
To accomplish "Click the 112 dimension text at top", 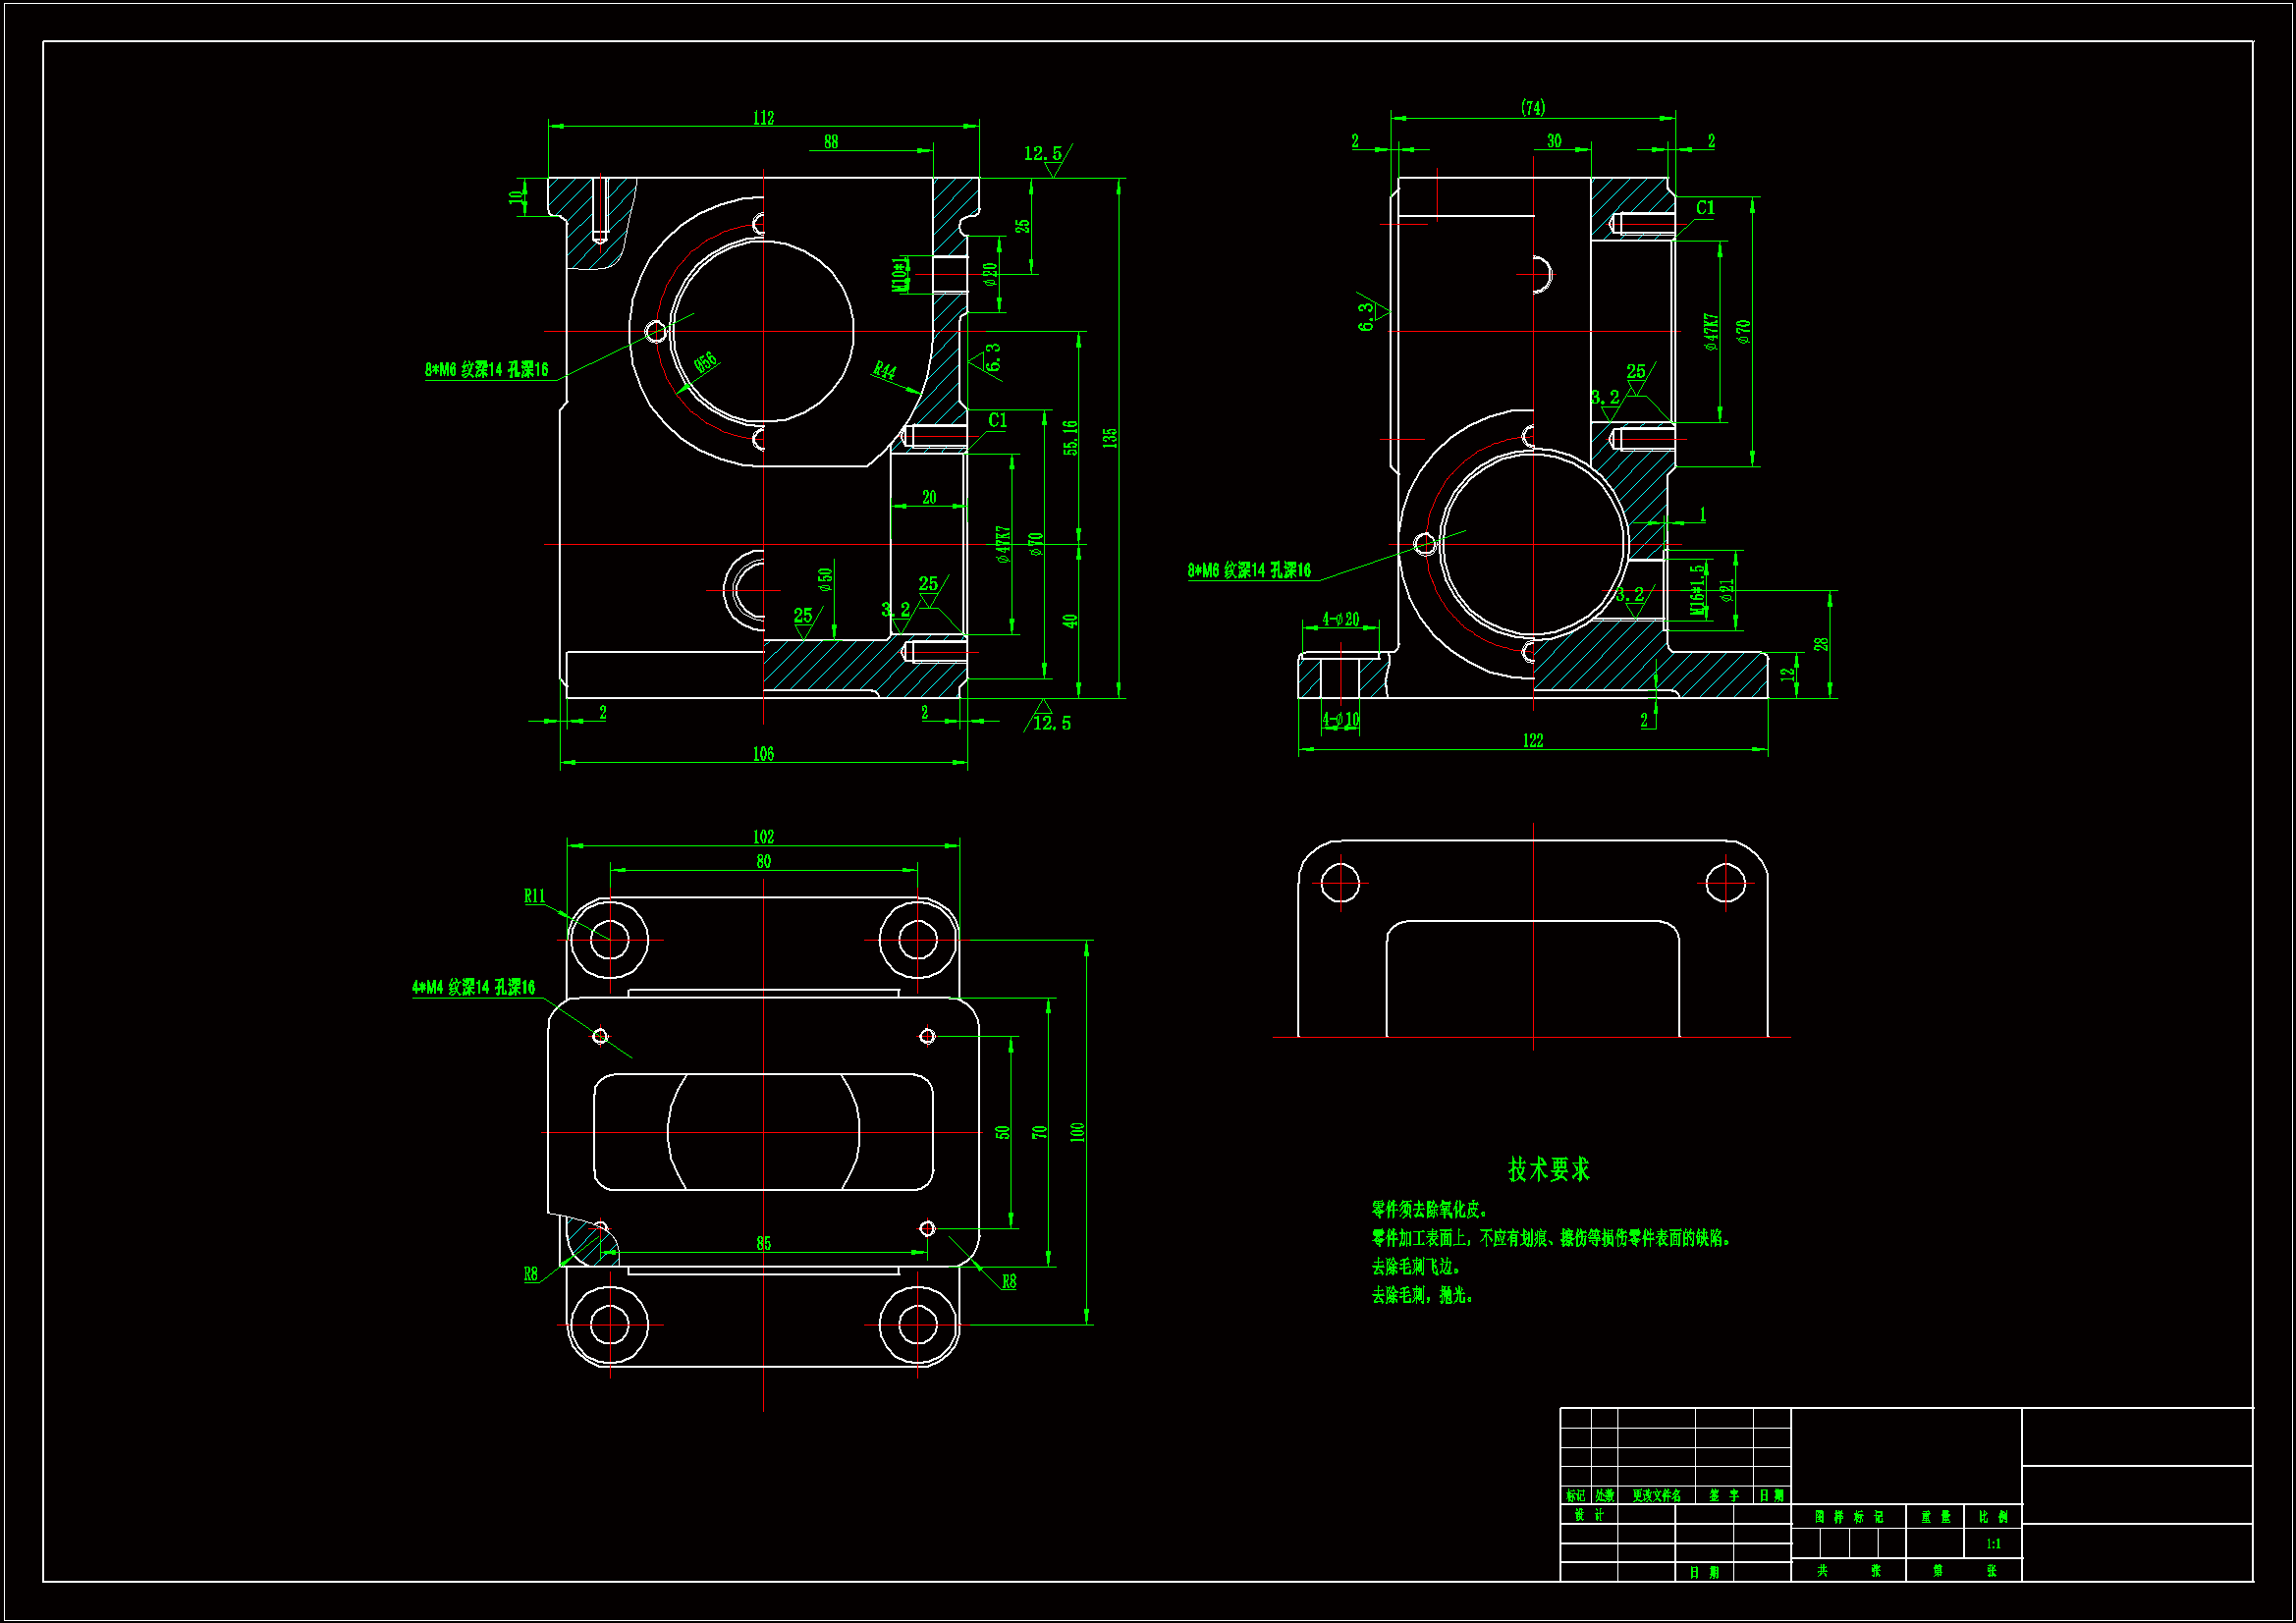I will pyautogui.click(x=763, y=118).
